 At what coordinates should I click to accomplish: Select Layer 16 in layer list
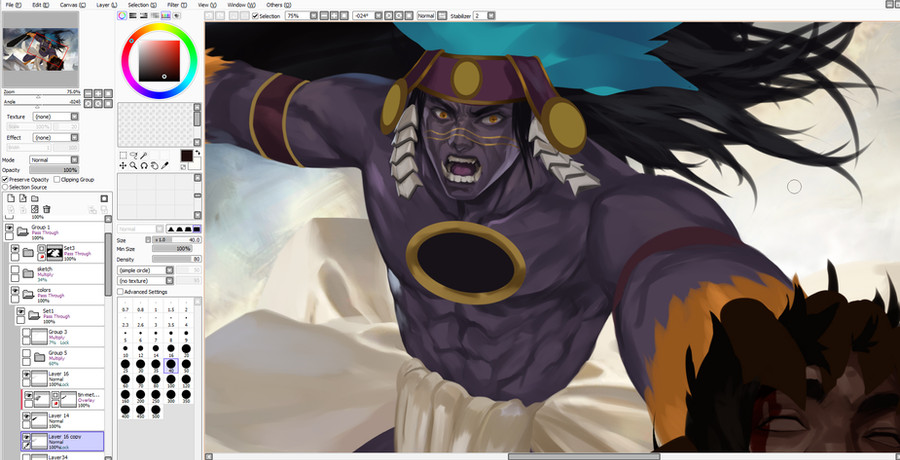(x=63, y=378)
